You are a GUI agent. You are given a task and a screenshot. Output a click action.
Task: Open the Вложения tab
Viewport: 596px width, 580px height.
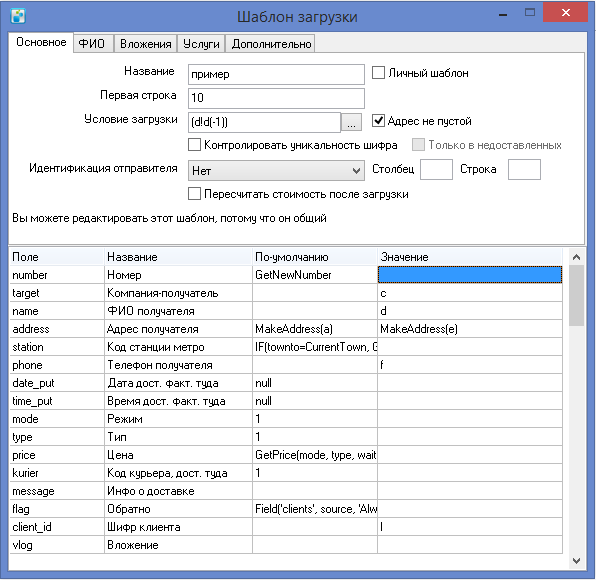(146, 44)
